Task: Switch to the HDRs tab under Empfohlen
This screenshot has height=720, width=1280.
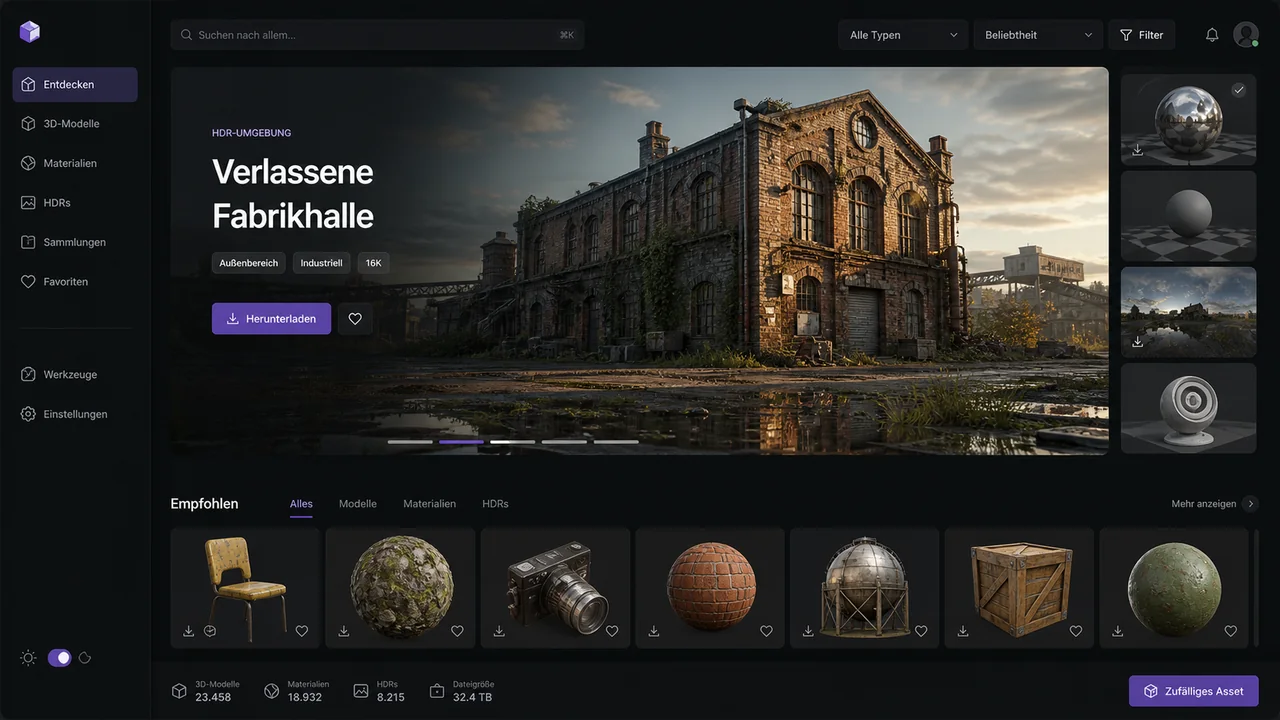Action: [x=495, y=504]
